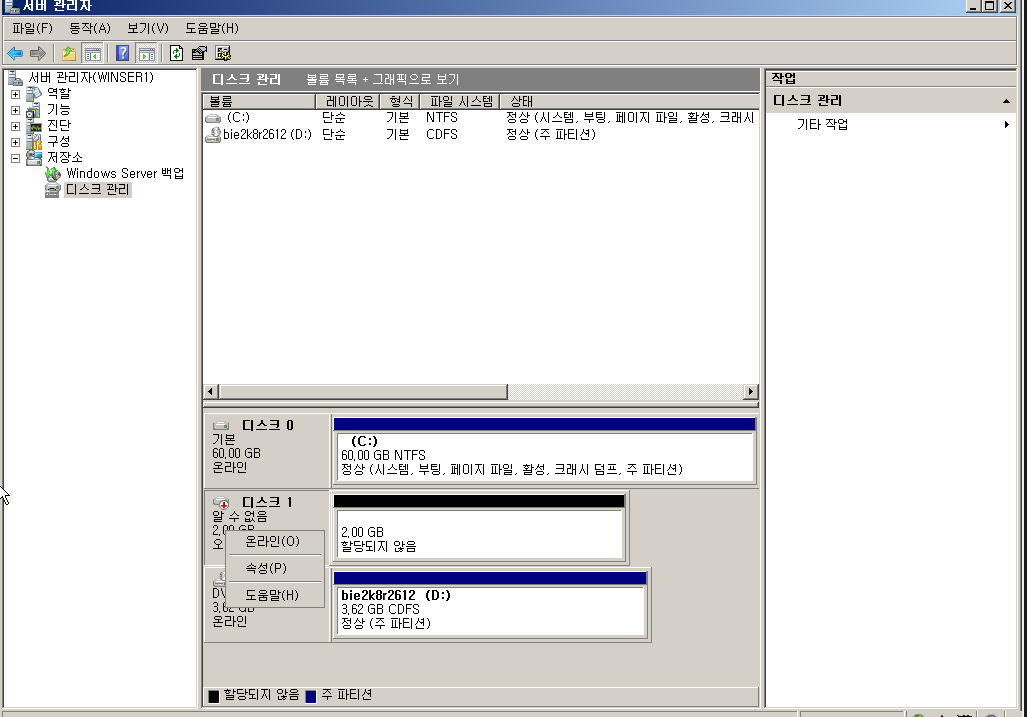Select the 역할 tree item
1027x717 pixels.
pos(58,94)
